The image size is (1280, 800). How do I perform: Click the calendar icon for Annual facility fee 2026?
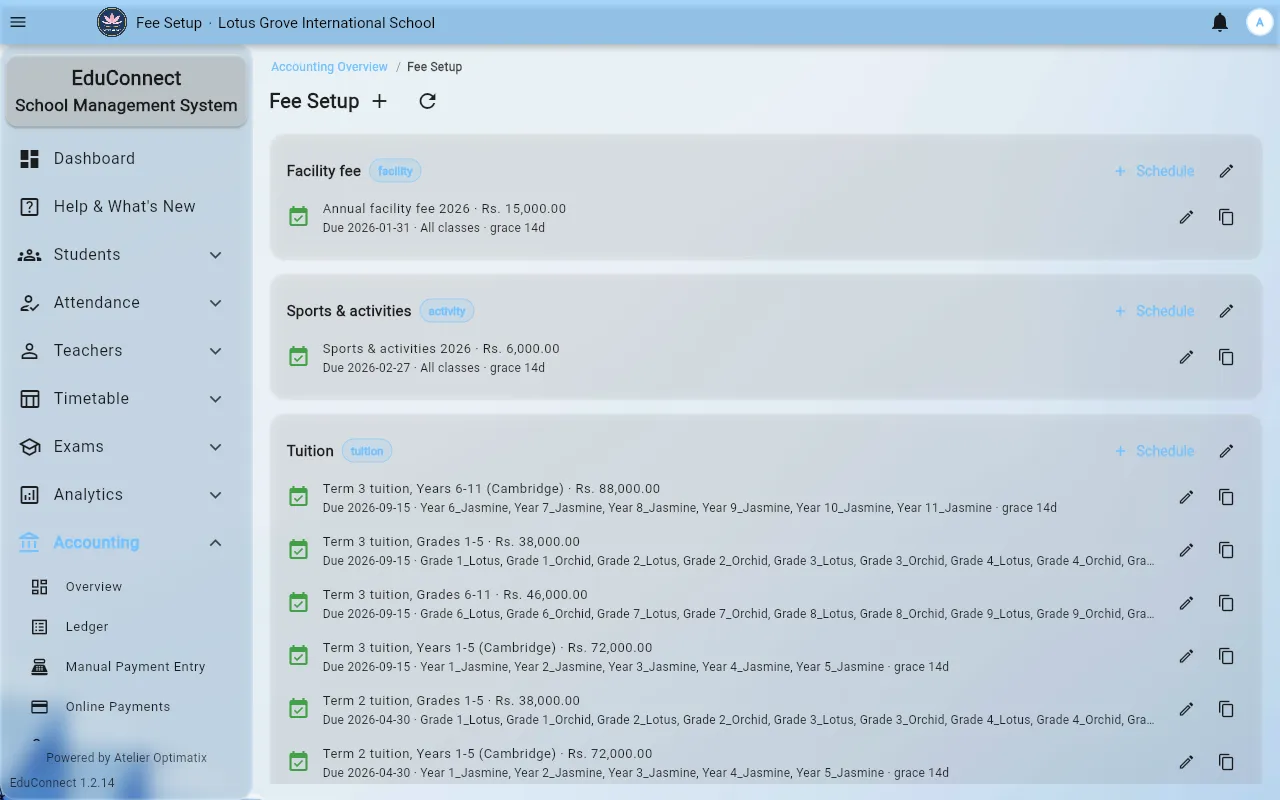pos(298,217)
